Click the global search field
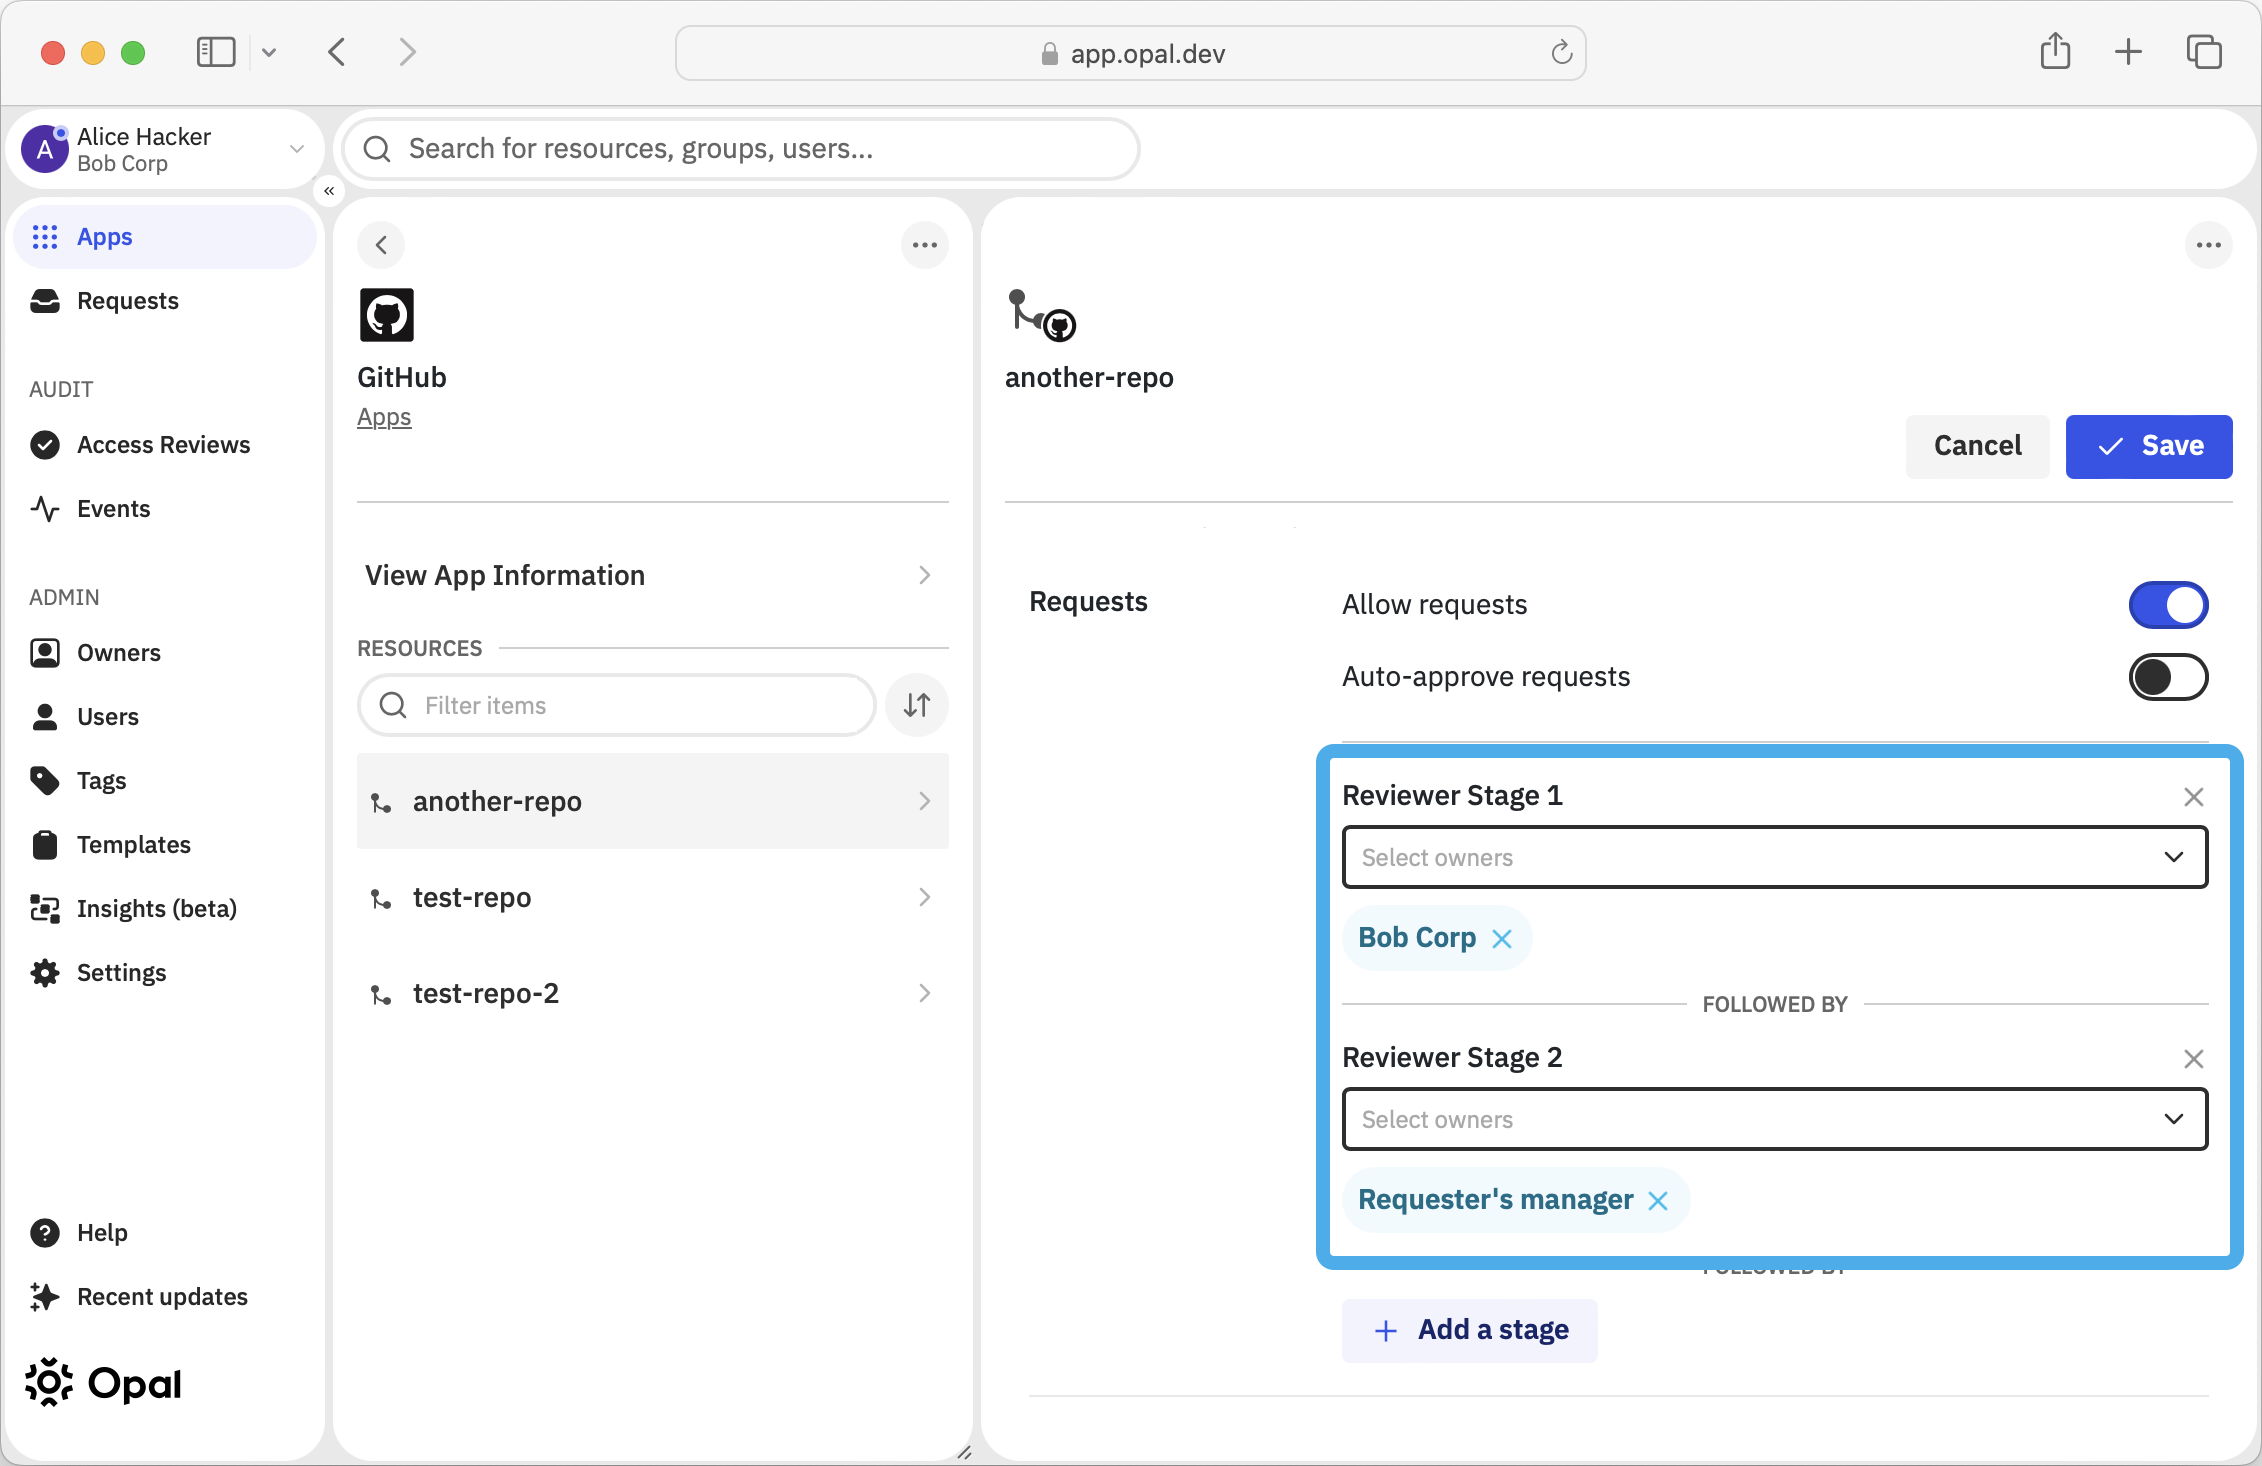 (741, 149)
